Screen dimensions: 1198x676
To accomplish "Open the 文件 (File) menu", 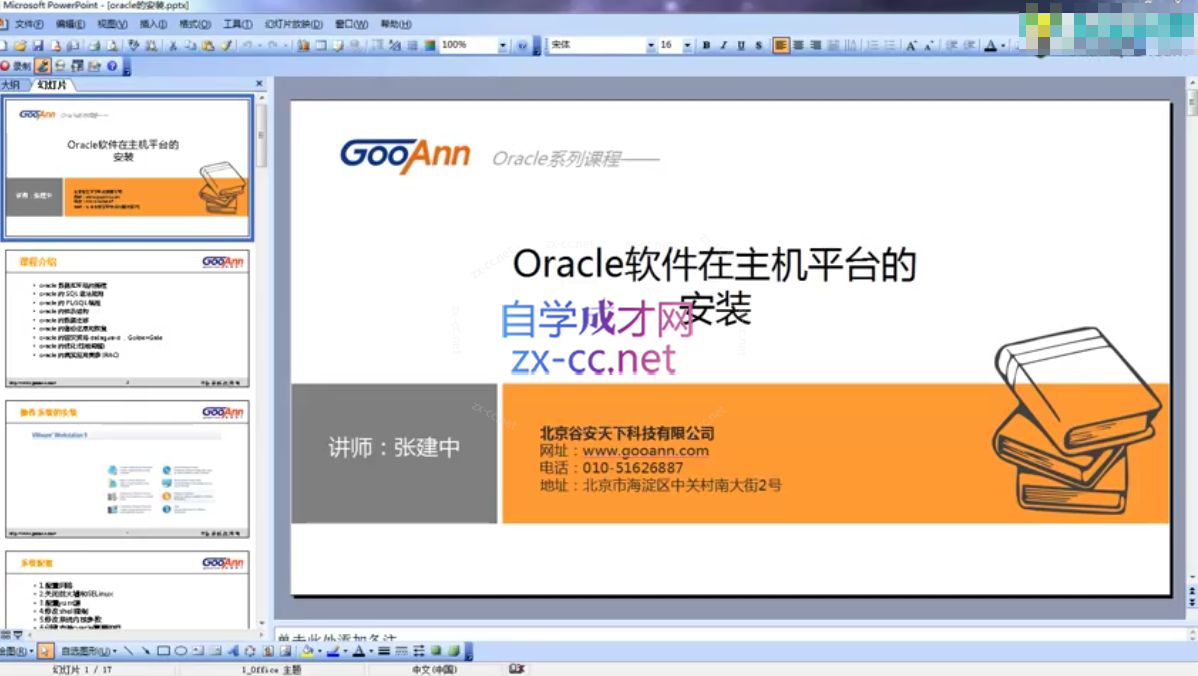I will 29,24.
